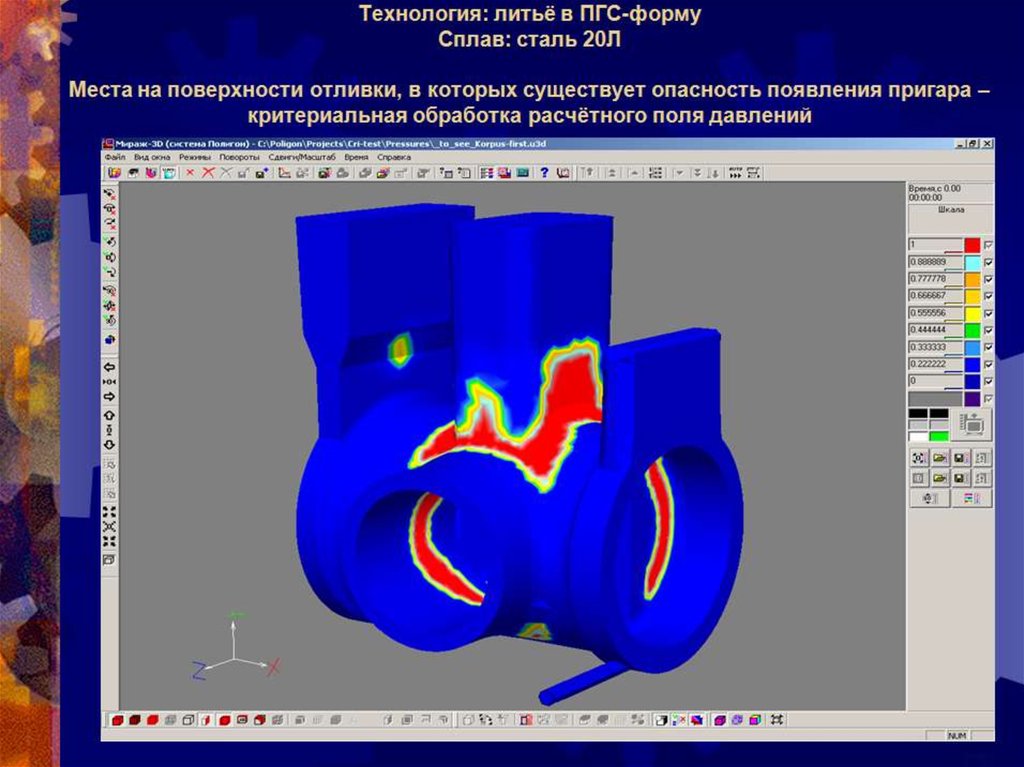Screen dimensions: 1024x767
Task: Click the wireframe cube bottom toolbar icon
Action: point(188,720)
